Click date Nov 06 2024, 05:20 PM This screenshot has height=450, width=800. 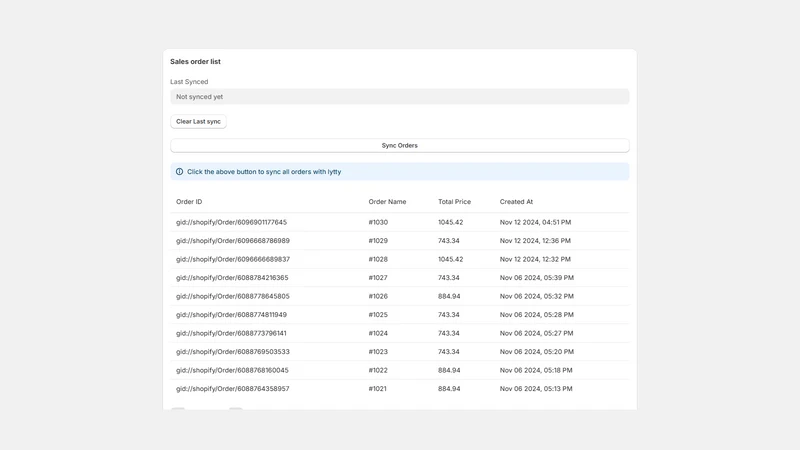pyautogui.click(x=537, y=352)
